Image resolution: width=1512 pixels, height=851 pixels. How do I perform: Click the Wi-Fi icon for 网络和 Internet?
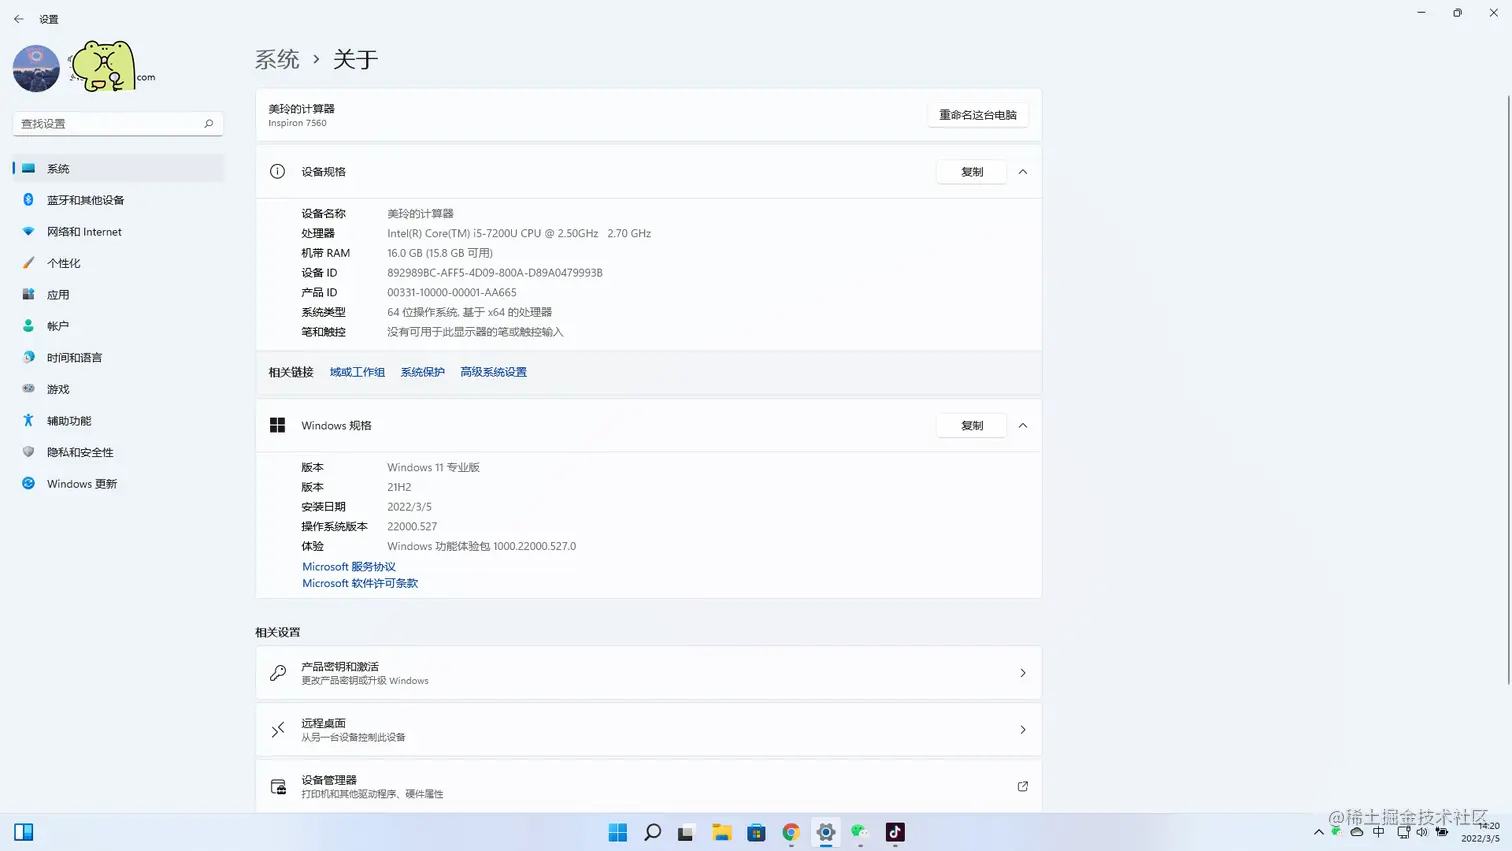click(x=28, y=231)
